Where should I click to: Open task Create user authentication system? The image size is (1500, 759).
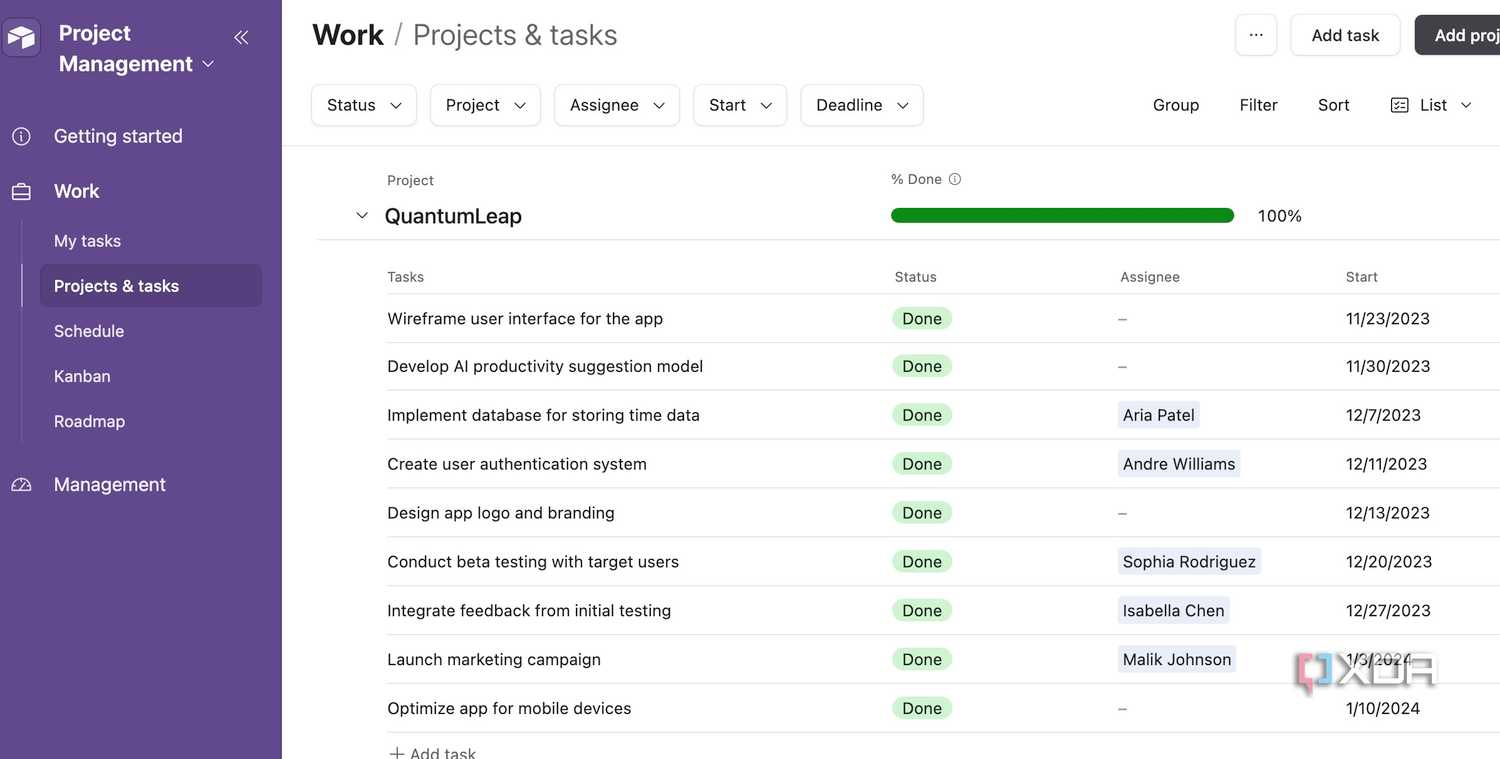(517, 464)
